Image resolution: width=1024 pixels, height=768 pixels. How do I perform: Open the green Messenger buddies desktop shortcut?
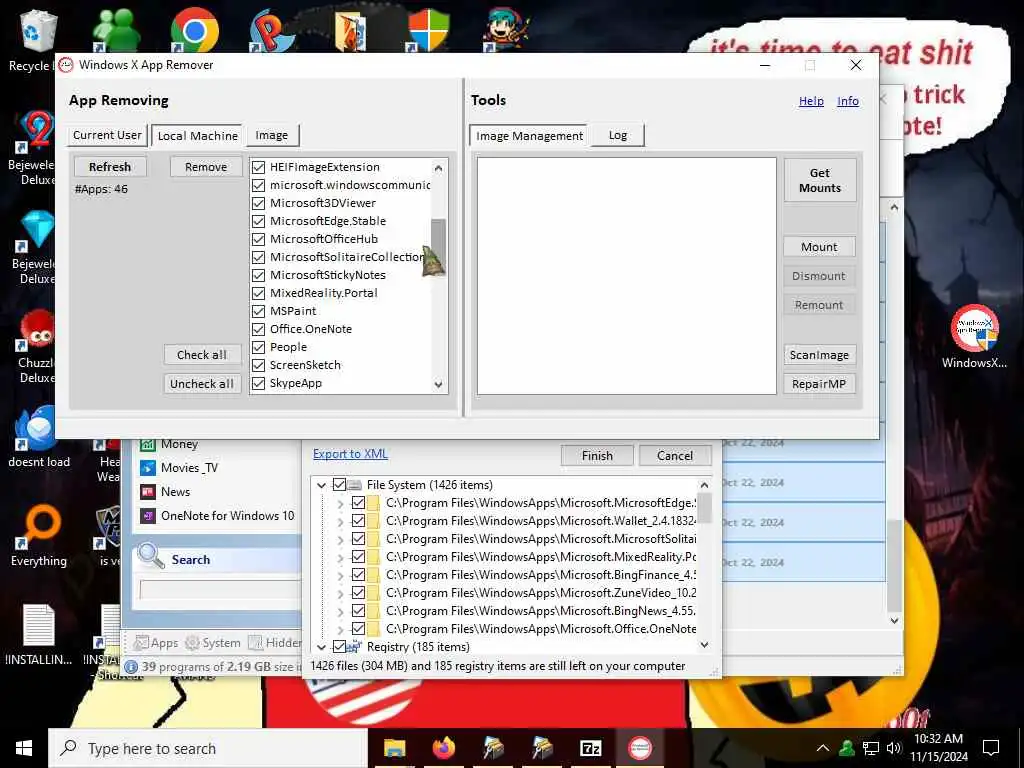[116, 29]
